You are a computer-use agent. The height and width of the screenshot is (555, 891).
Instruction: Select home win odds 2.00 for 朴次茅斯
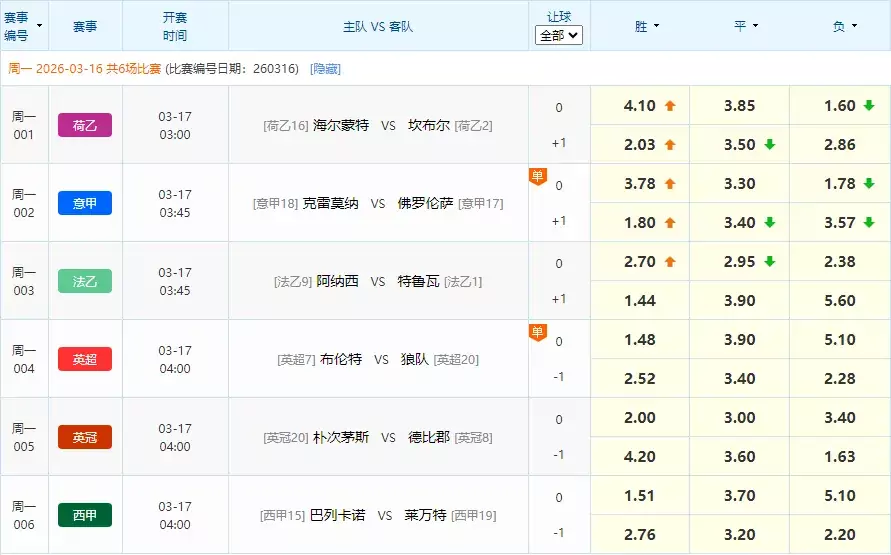point(640,418)
